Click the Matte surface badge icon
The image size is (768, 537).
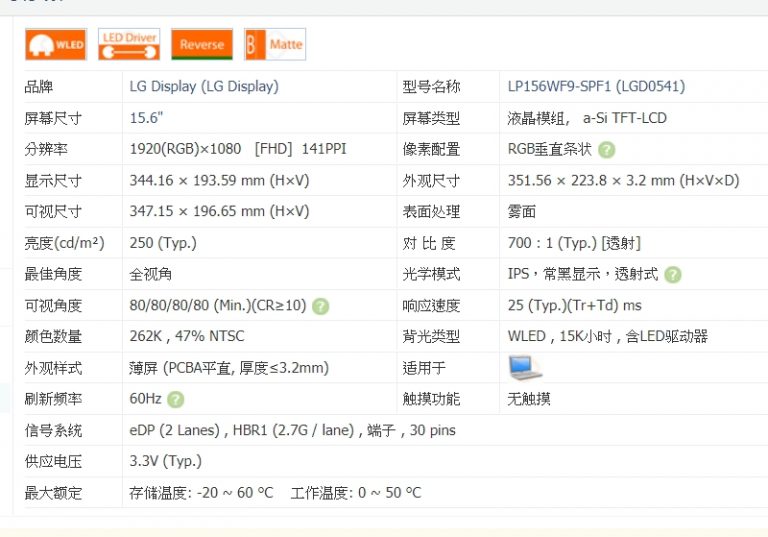click(275, 45)
